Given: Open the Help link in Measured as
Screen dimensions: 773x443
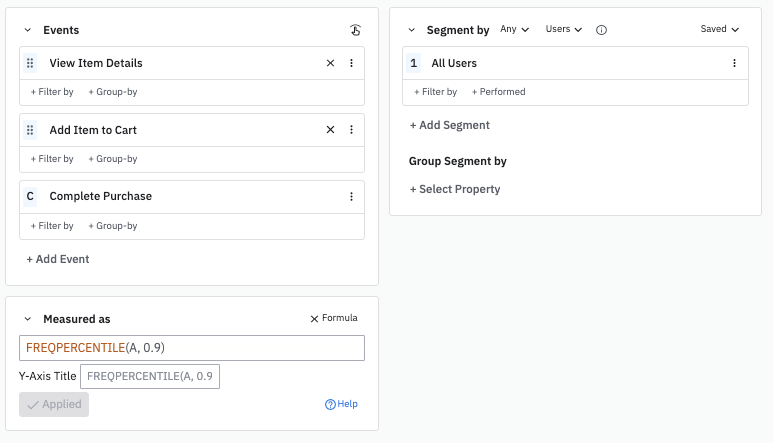Looking at the screenshot, I should (341, 404).
